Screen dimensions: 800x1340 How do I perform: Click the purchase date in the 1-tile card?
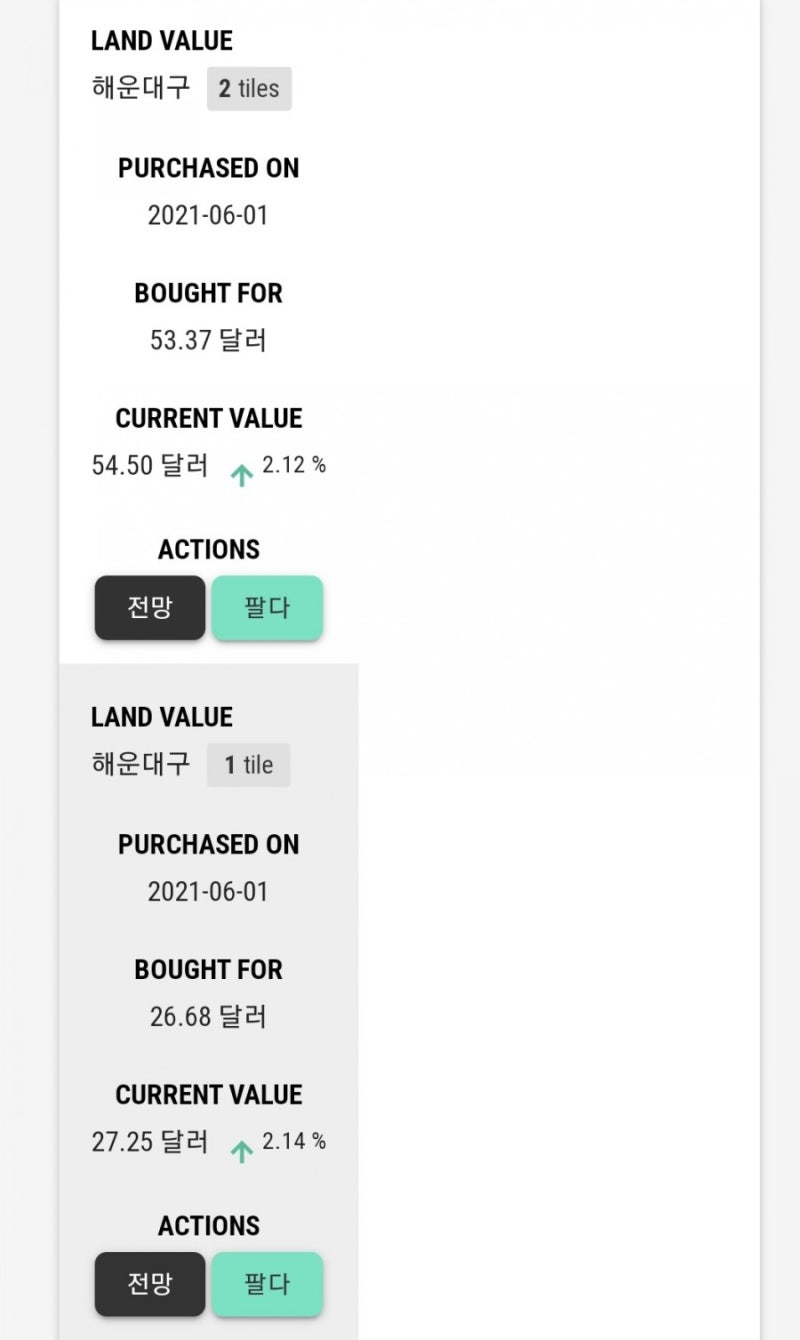tap(208, 892)
